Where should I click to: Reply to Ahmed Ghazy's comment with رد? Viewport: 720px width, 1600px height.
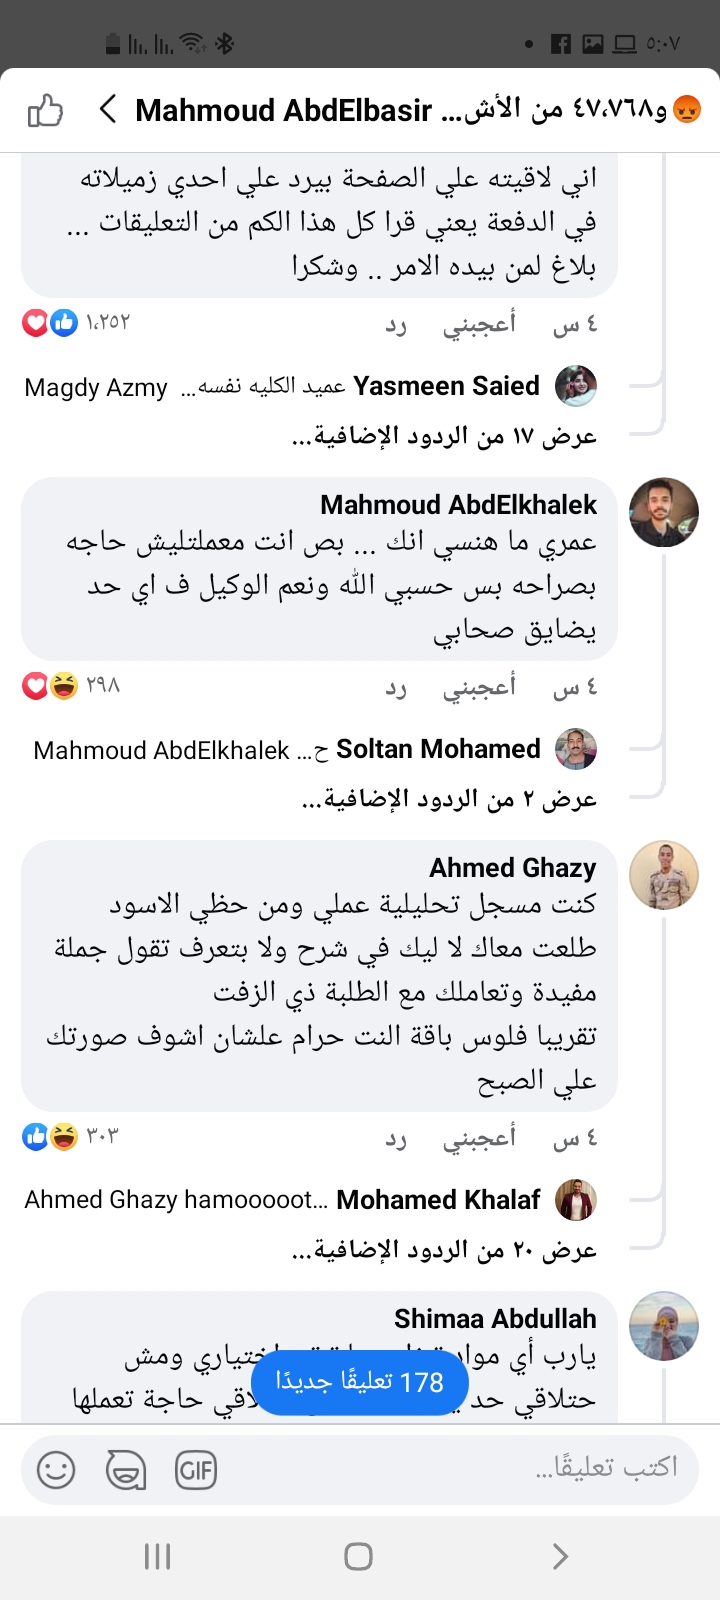click(396, 1137)
